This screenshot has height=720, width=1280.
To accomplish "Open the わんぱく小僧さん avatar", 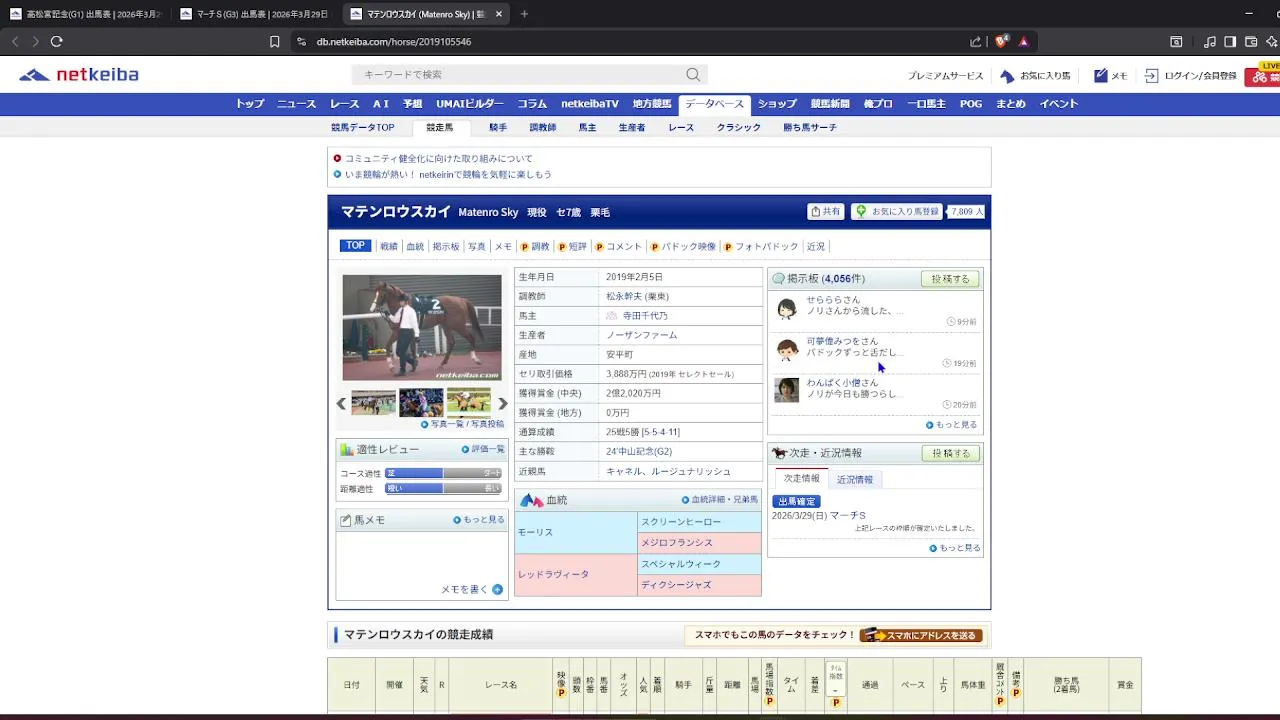I will [787, 390].
